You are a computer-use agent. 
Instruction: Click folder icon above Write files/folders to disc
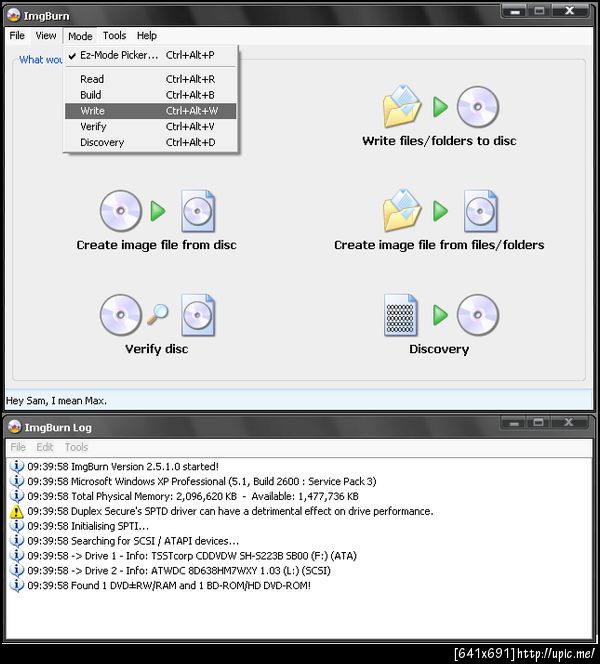402,106
